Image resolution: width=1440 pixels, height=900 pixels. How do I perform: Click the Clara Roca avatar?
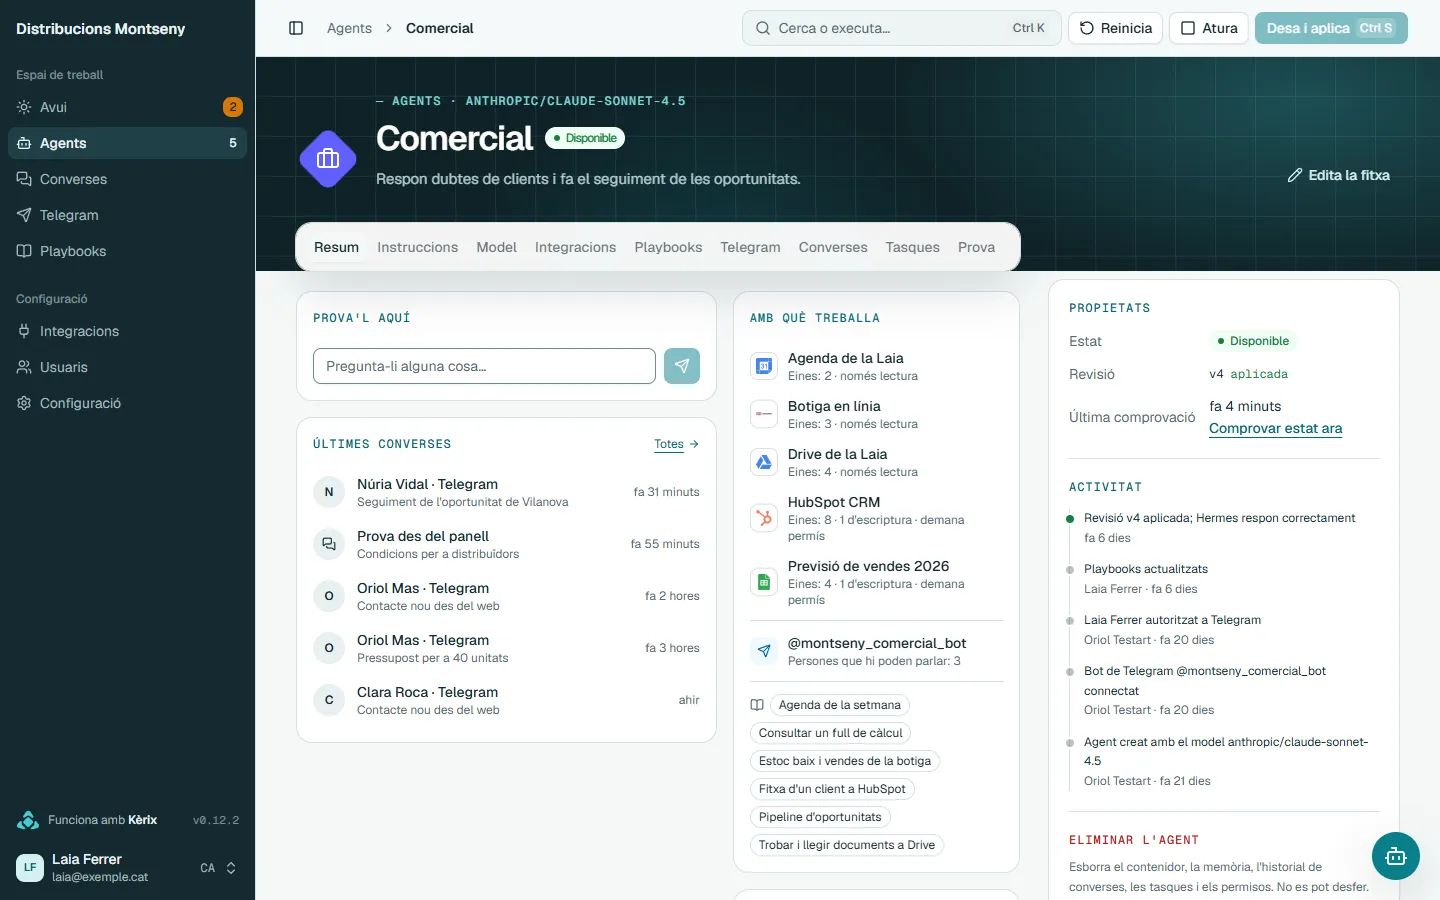(x=329, y=700)
